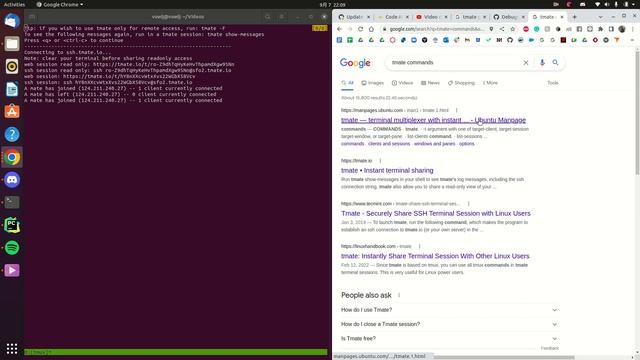Open the Files app in dock
The image size is (640, 360).
pos(12,43)
